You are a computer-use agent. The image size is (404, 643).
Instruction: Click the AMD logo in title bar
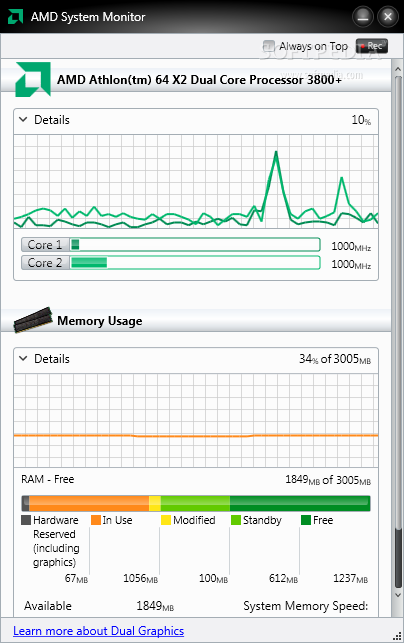point(16,17)
